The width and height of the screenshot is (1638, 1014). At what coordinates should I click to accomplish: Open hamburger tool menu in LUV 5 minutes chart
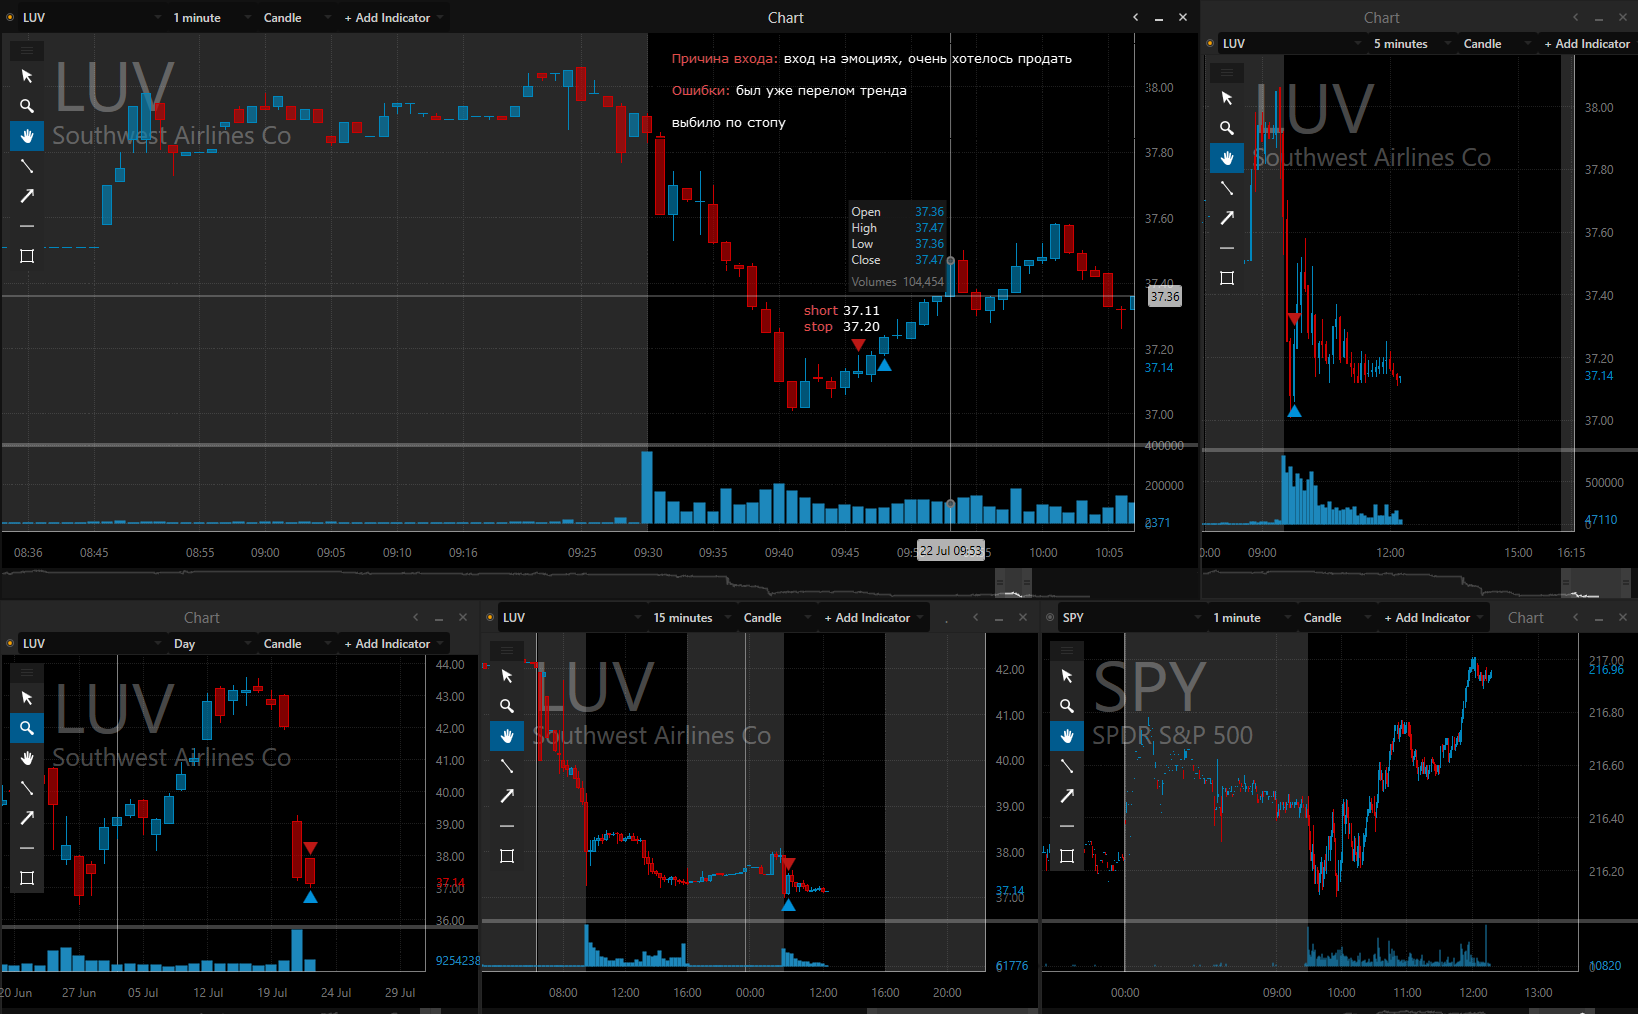(x=1227, y=72)
